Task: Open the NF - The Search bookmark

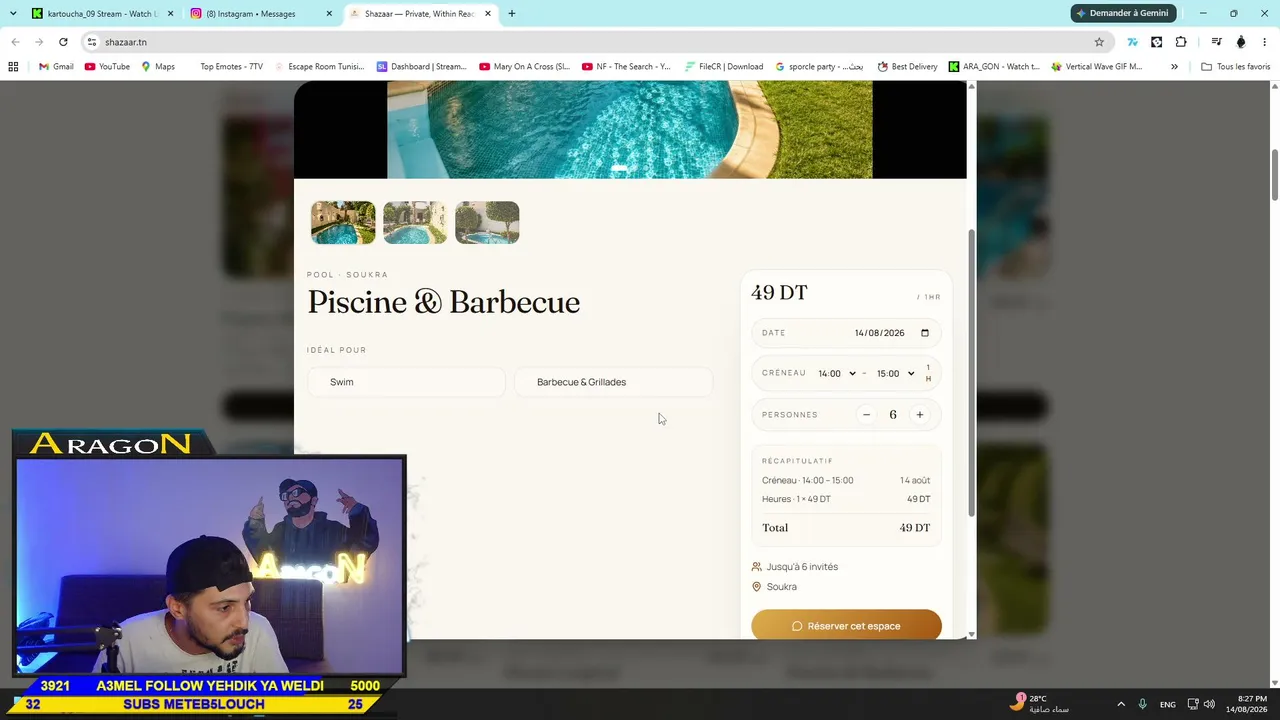Action: pyautogui.click(x=627, y=67)
